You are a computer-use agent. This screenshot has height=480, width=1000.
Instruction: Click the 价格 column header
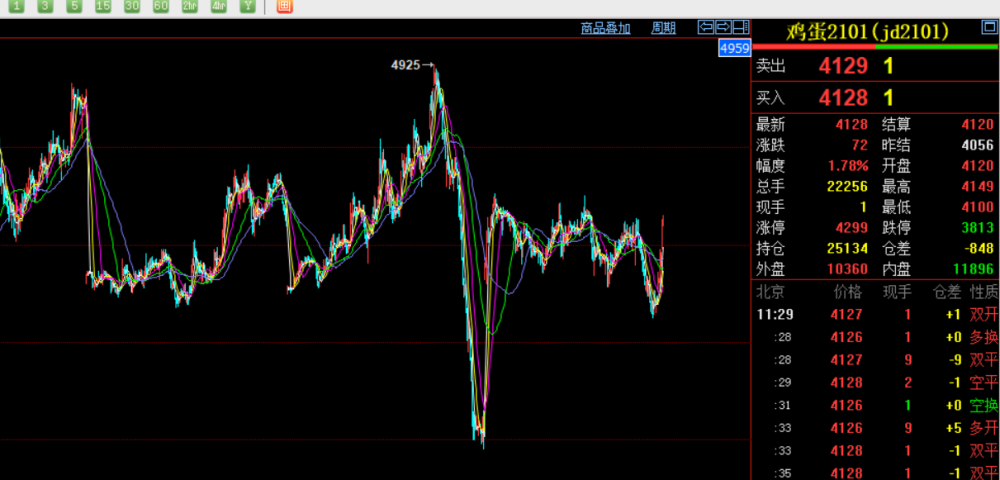click(848, 293)
